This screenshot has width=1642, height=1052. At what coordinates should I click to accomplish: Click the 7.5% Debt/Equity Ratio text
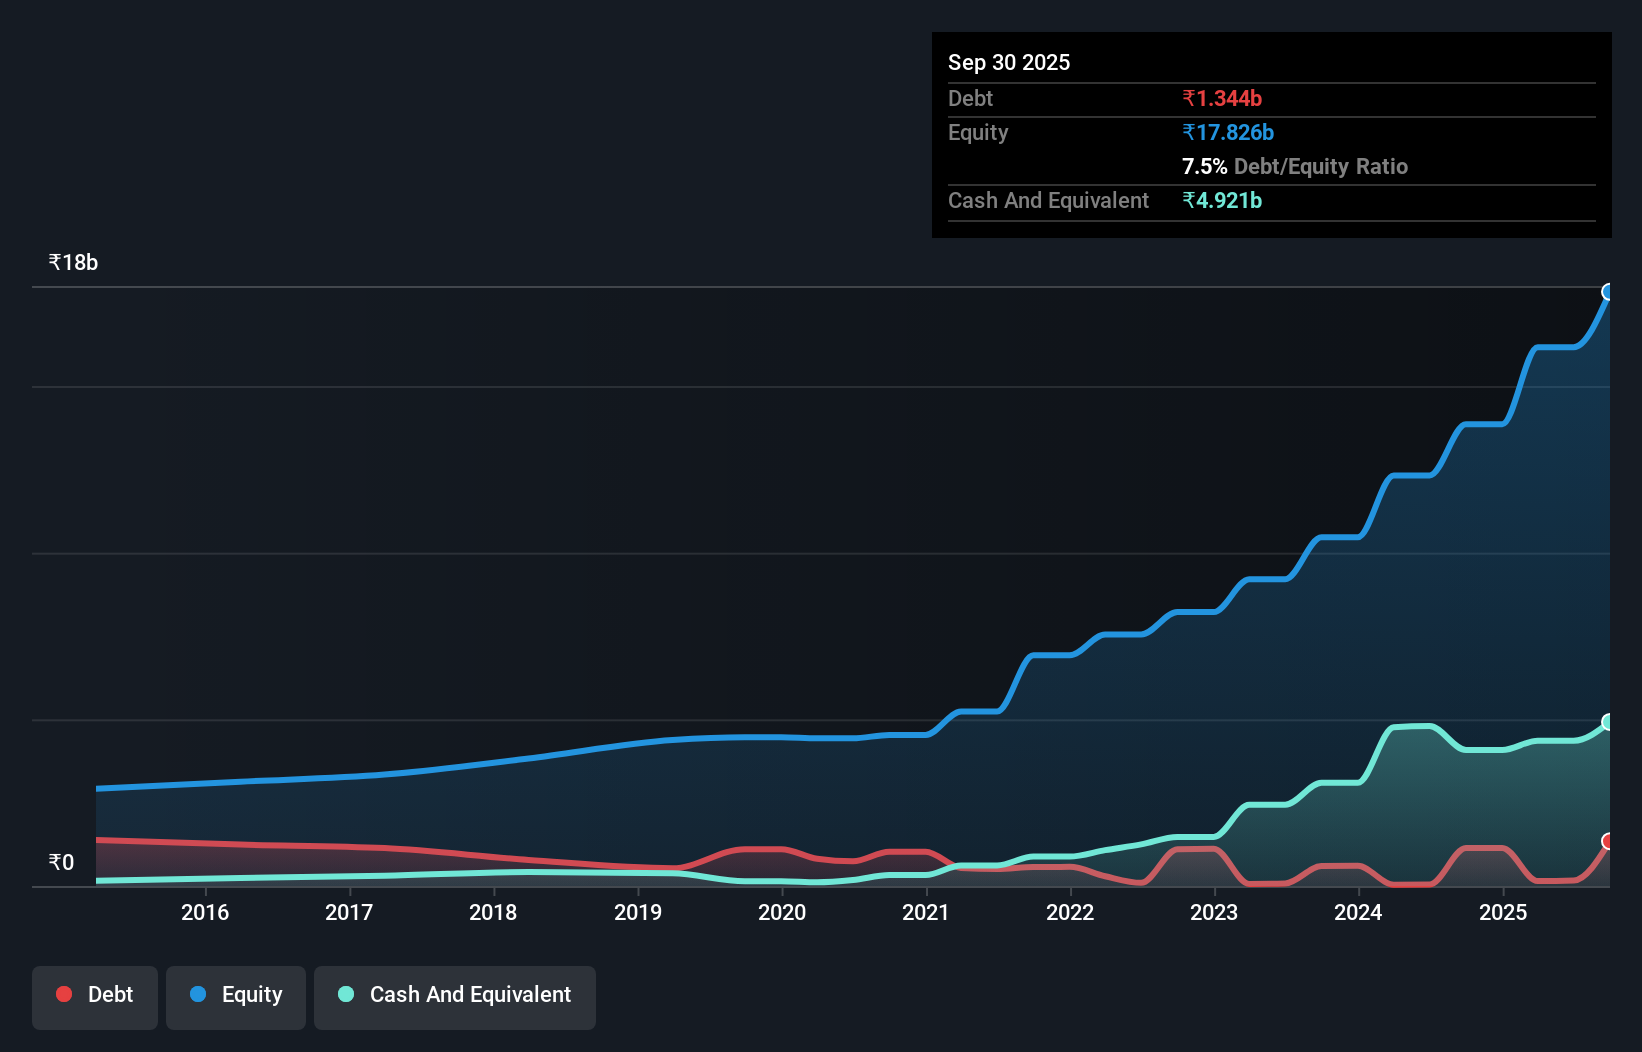[1294, 167]
